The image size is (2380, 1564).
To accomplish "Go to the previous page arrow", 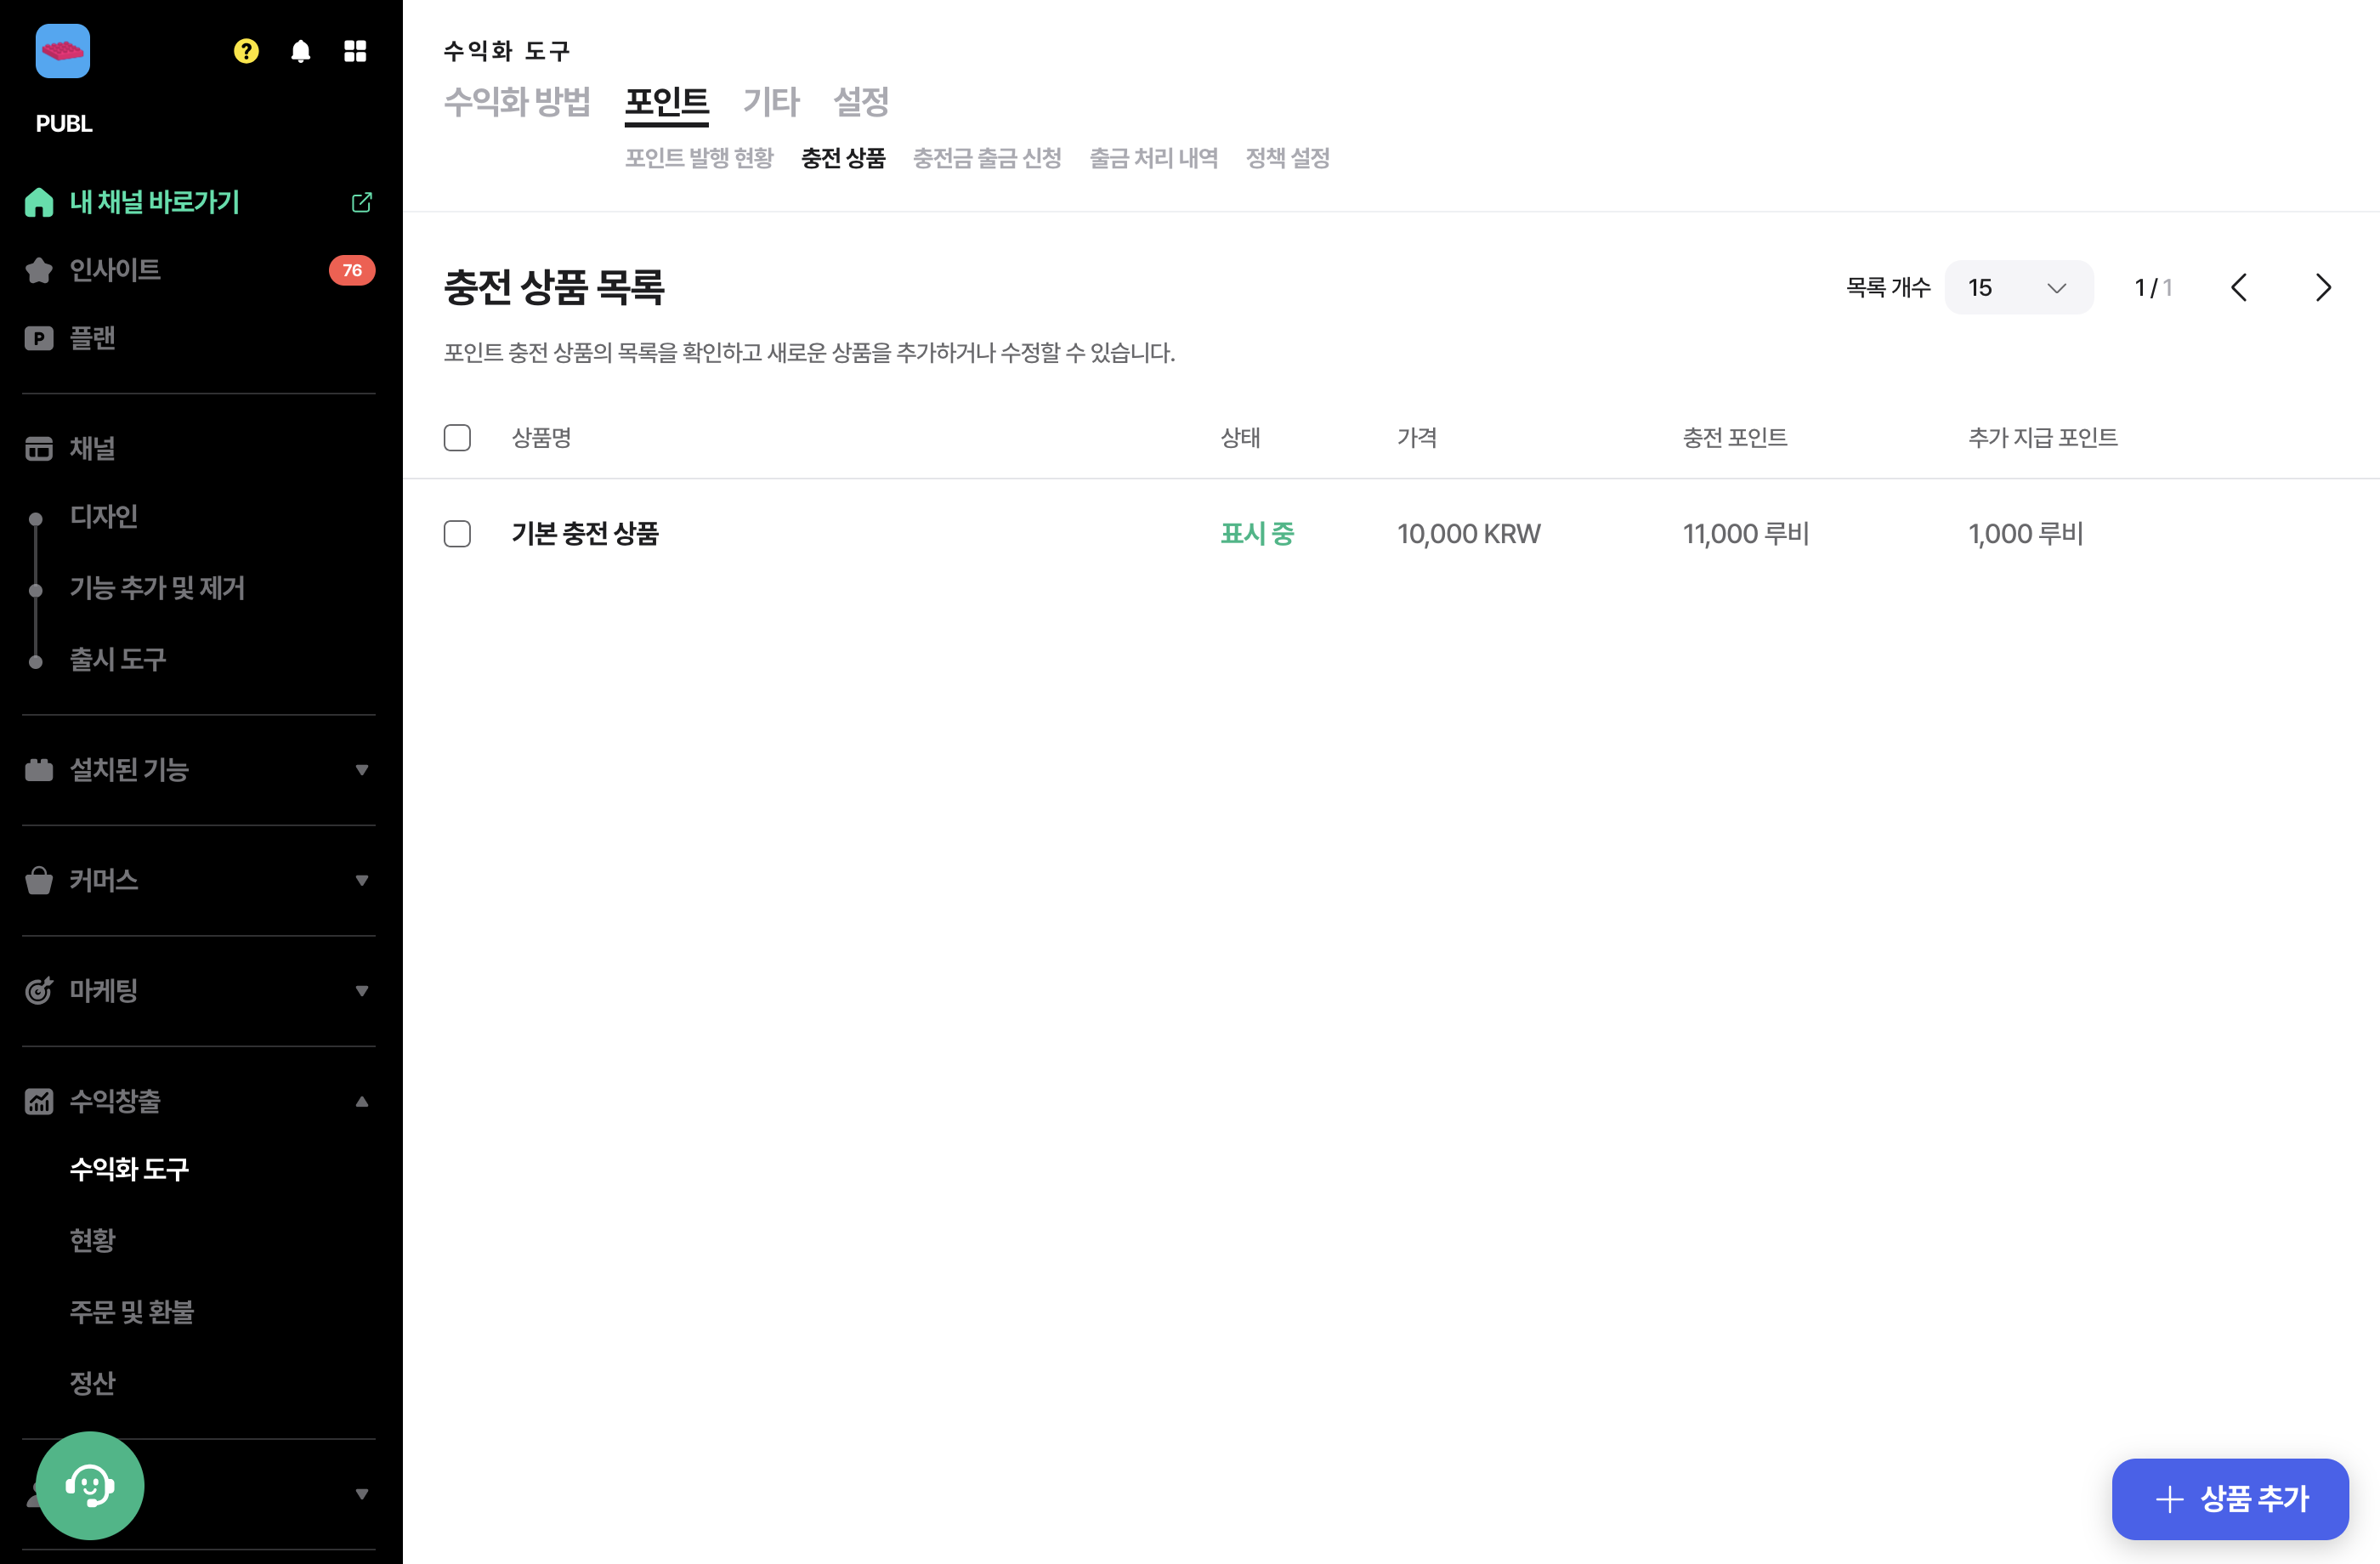I will tap(2239, 288).
